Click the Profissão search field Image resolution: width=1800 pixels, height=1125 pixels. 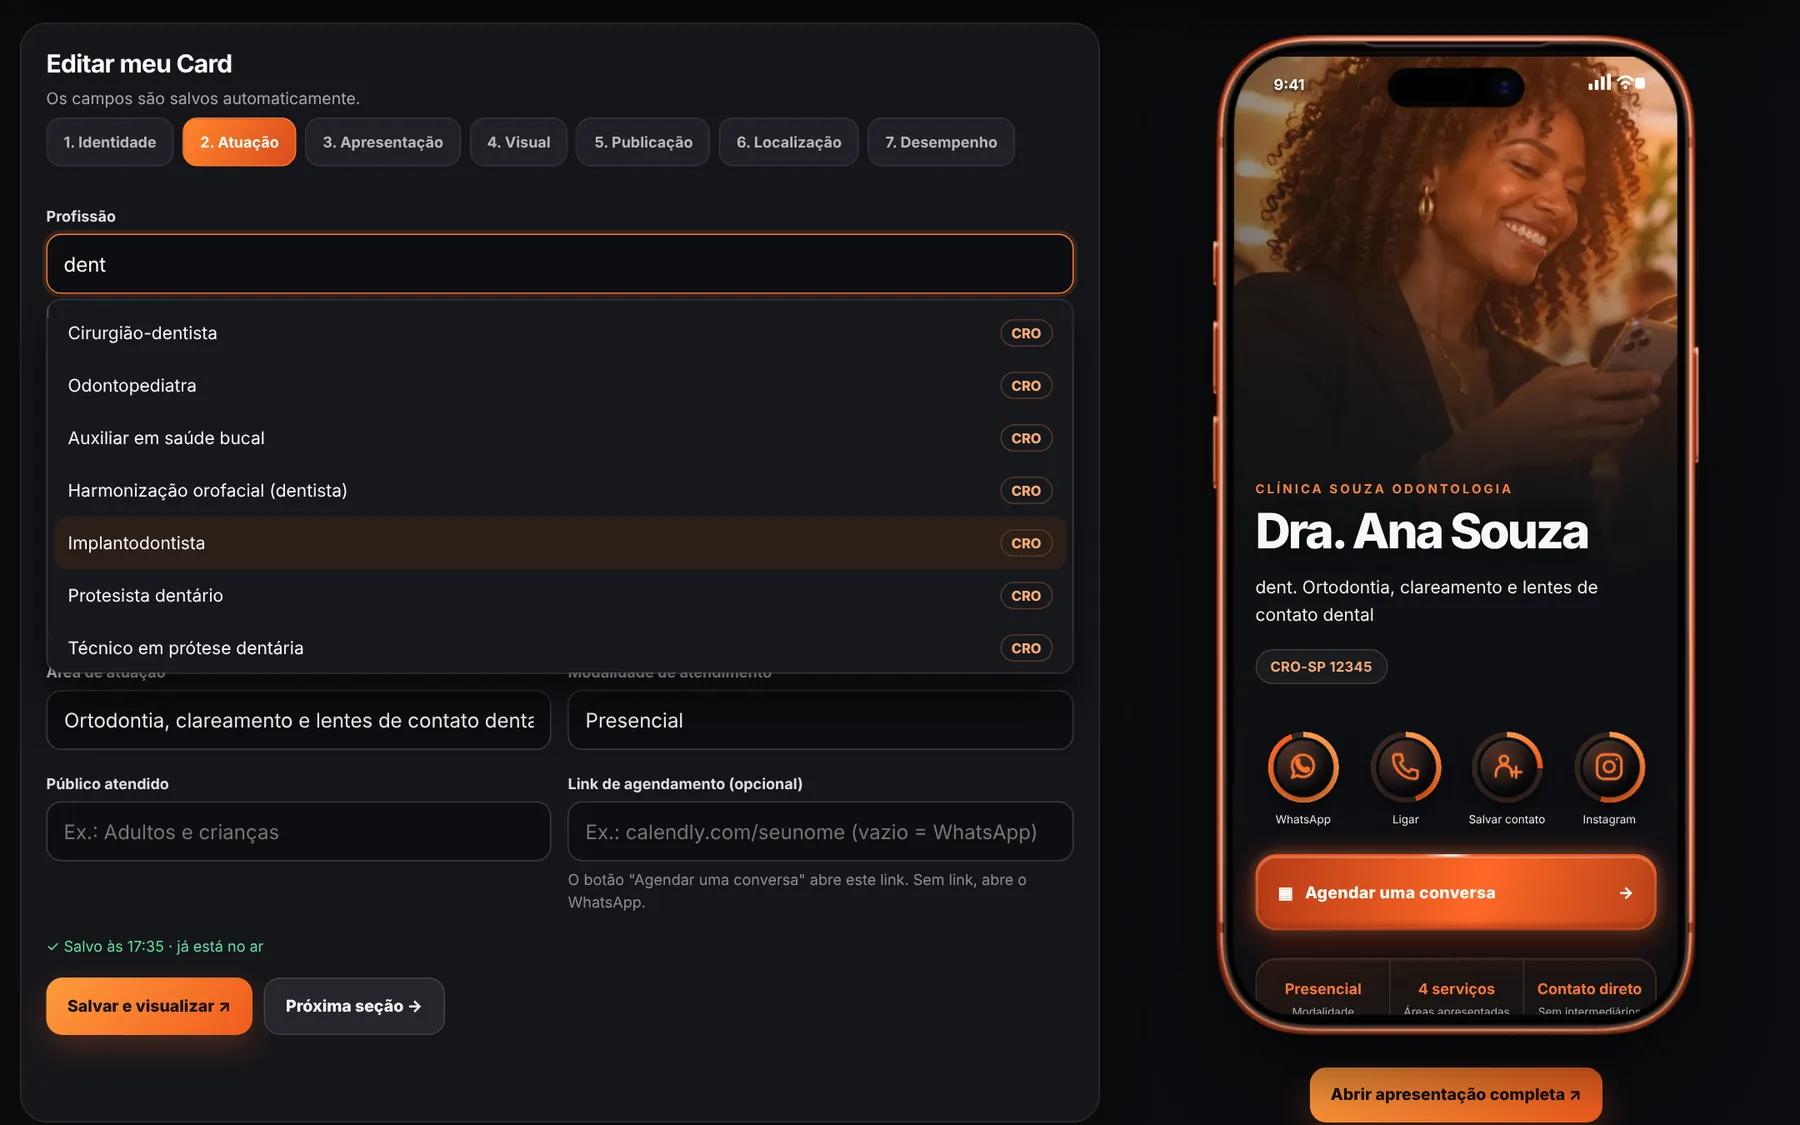[x=560, y=264]
